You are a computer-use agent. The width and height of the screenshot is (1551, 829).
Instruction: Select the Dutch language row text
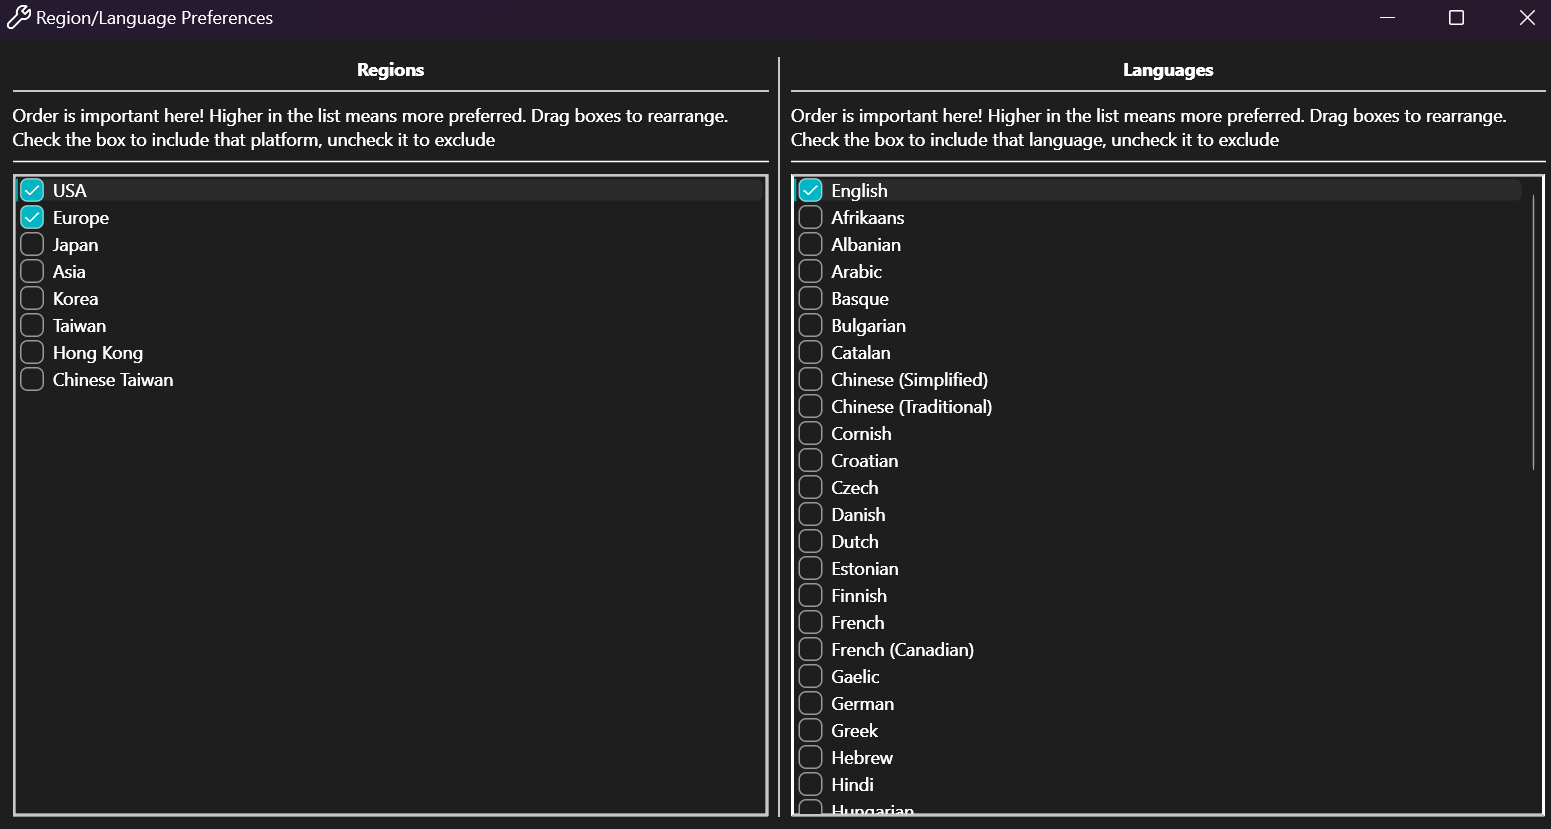pos(855,541)
